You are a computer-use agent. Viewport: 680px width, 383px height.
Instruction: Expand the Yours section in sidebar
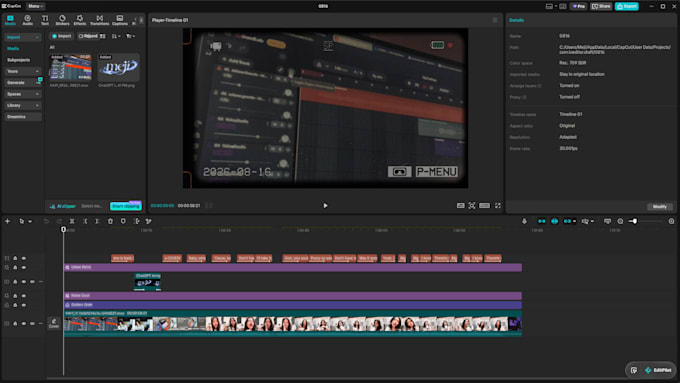23,71
